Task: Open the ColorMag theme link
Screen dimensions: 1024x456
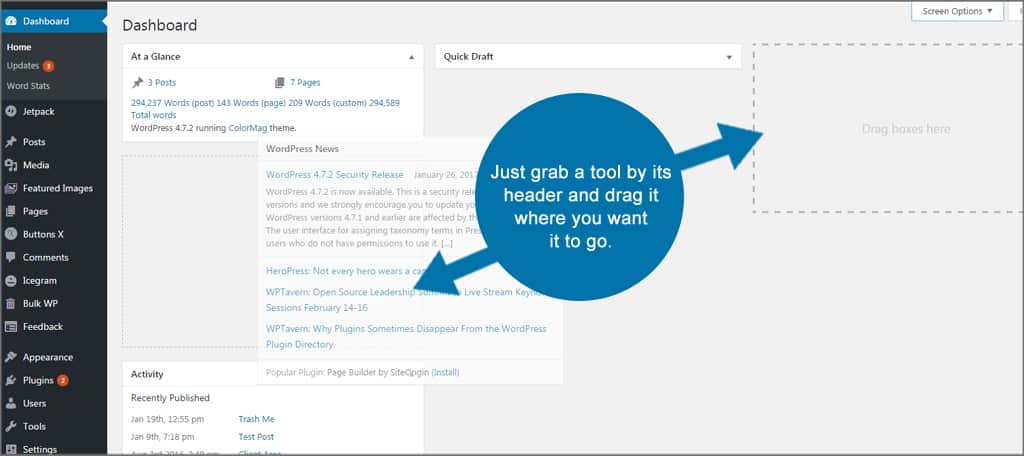Action: point(247,128)
